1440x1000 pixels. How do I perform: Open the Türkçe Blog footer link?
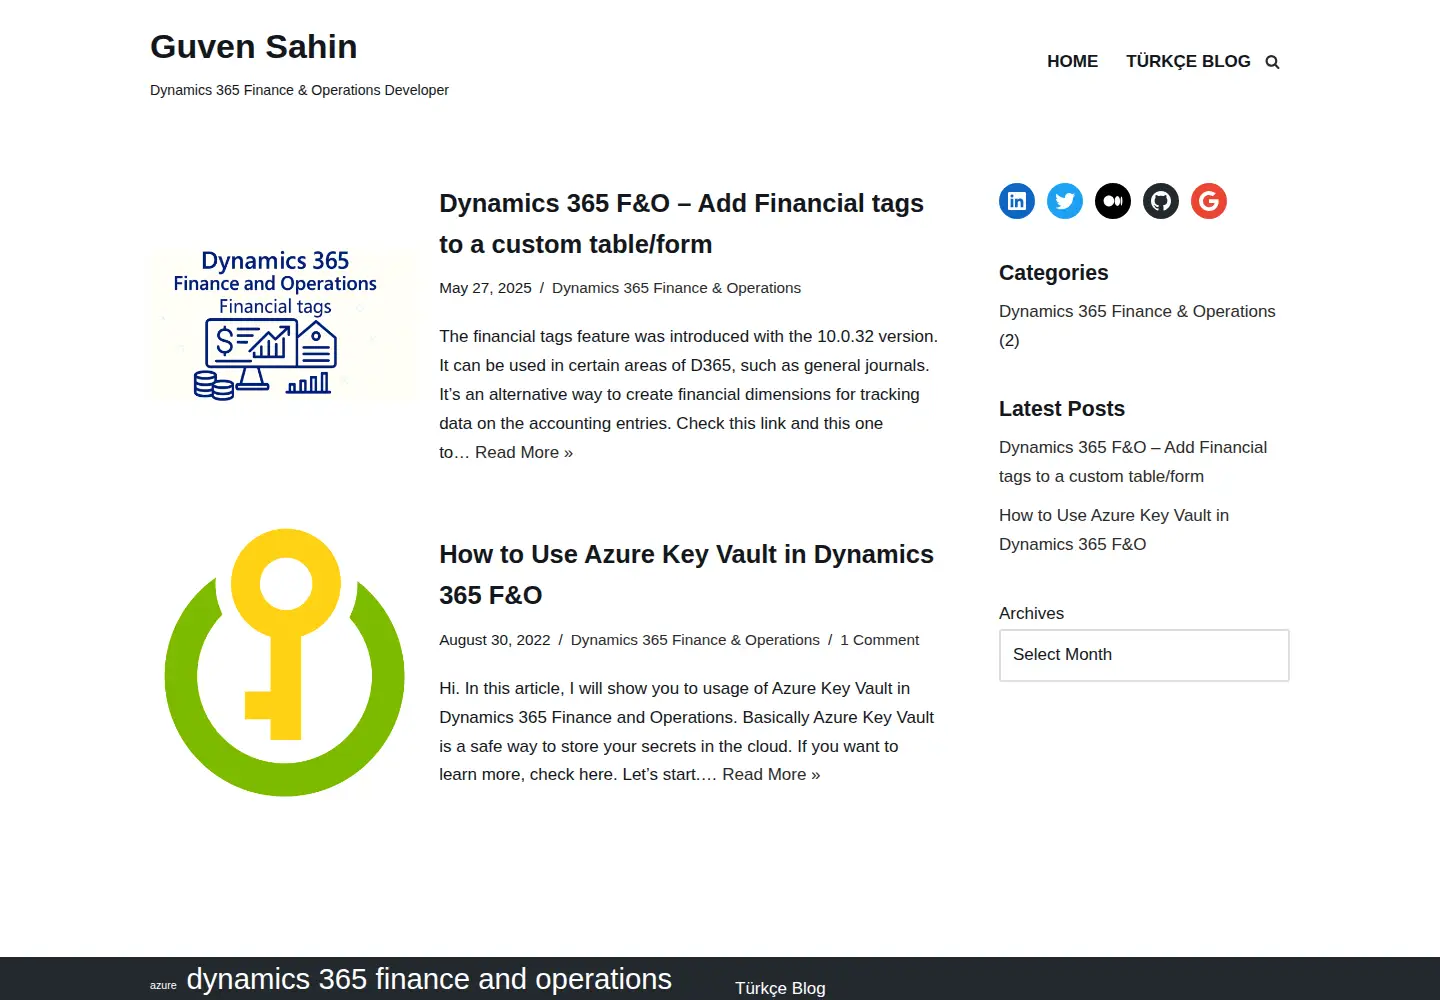[x=780, y=988]
